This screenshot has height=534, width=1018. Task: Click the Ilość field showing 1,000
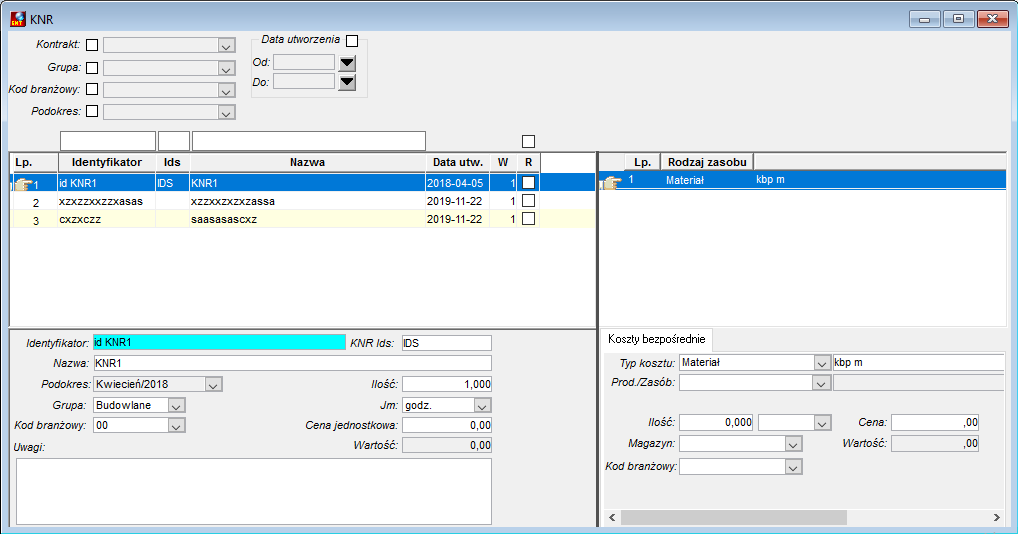click(x=447, y=384)
